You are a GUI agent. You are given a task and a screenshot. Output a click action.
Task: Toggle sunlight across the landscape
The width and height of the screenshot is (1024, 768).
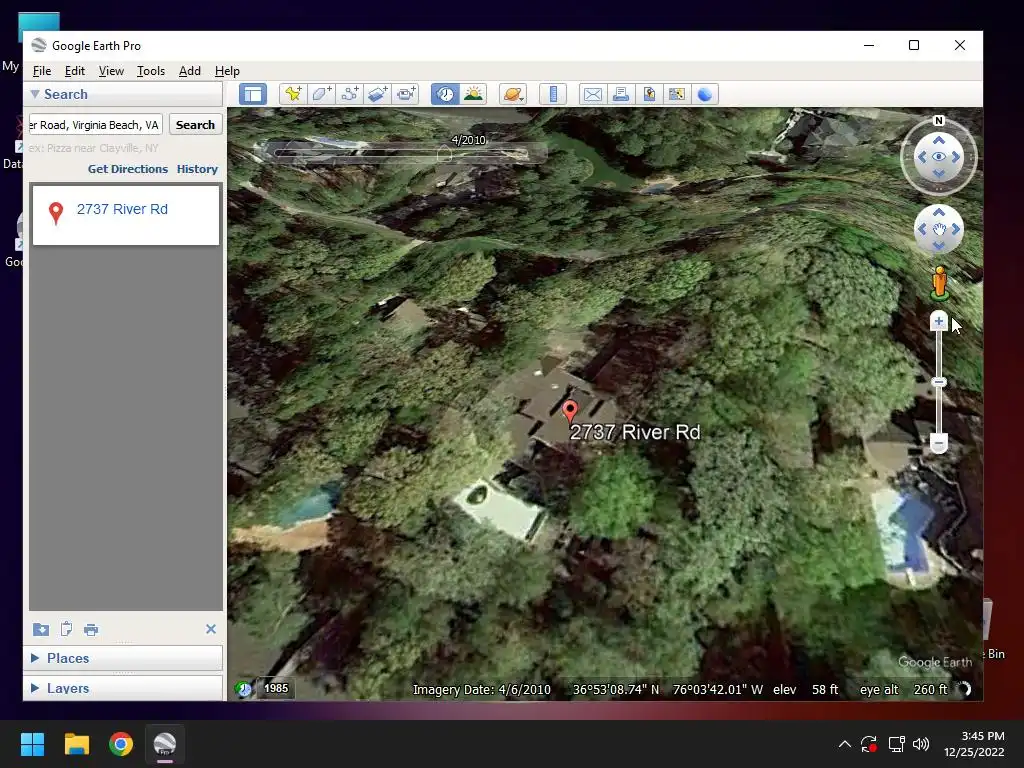tap(473, 94)
